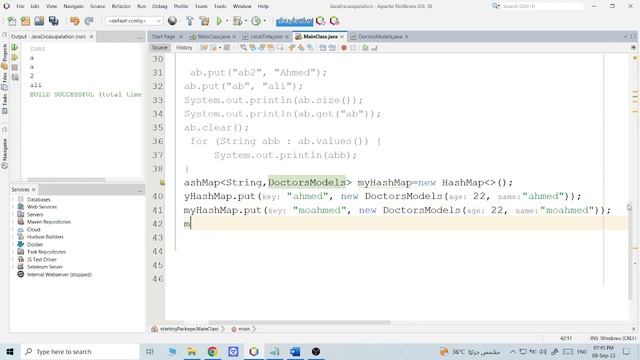Clean and Build with the broom-hammer icon
The width and height of the screenshot is (640, 360).
[x=204, y=21]
